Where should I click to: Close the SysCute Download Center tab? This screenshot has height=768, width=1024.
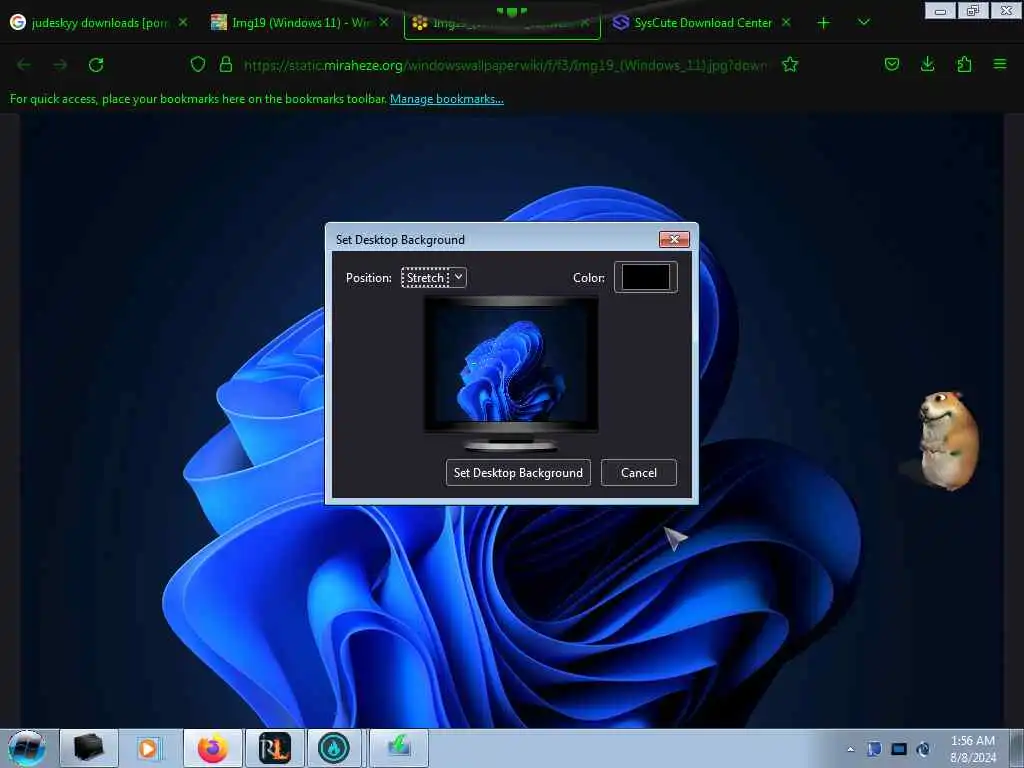click(x=786, y=23)
